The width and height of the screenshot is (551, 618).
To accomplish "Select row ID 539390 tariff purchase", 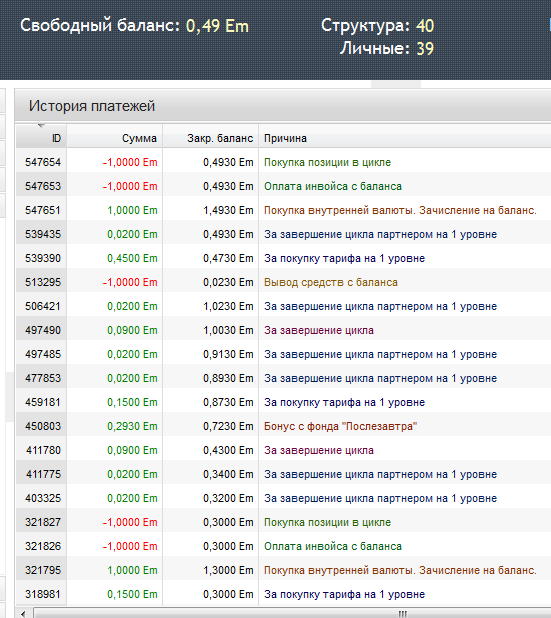I will [x=283, y=258].
